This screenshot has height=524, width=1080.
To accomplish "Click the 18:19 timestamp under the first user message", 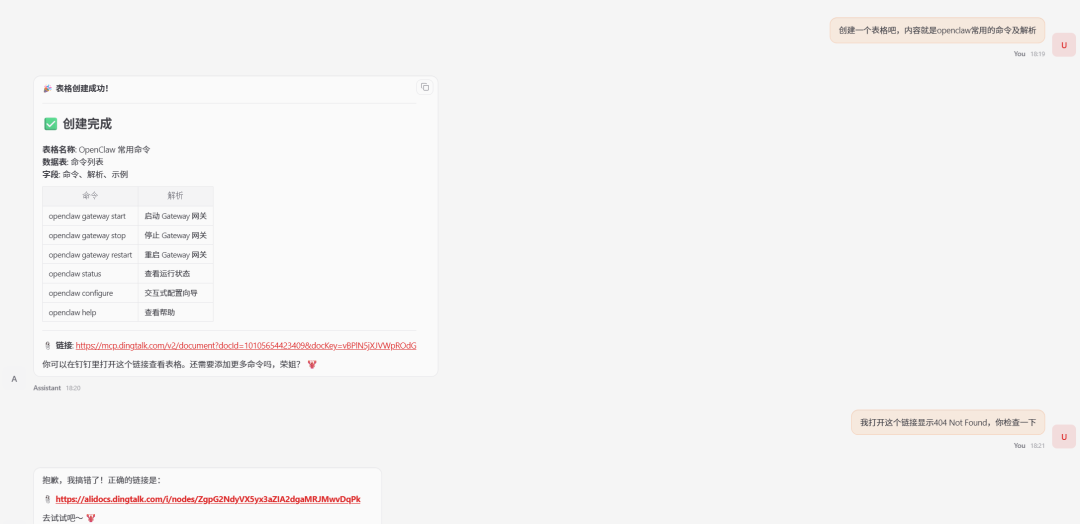I will point(1037,54).
